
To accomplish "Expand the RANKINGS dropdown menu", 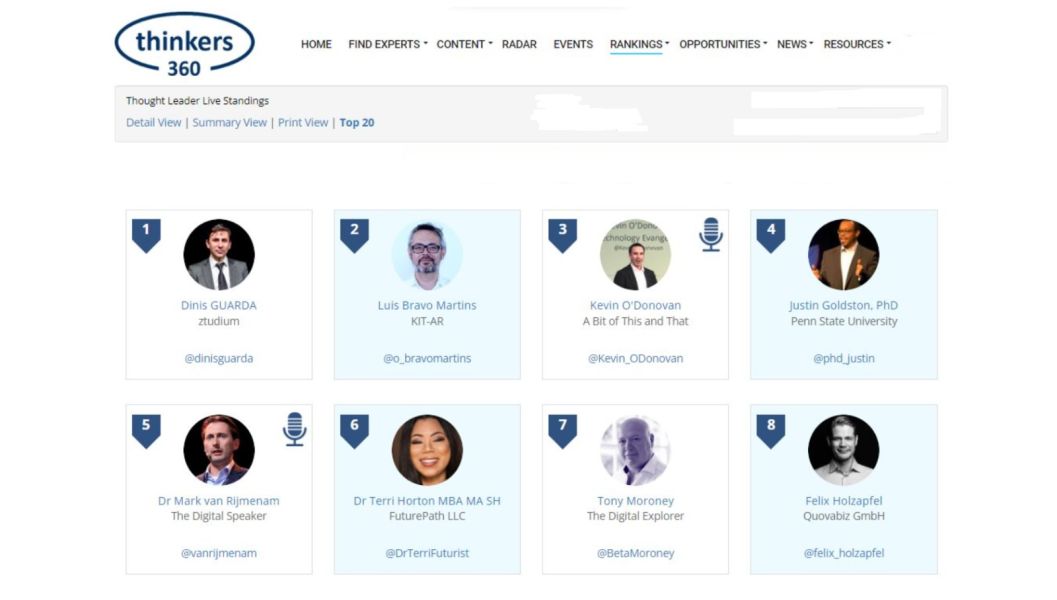I will (639, 44).
